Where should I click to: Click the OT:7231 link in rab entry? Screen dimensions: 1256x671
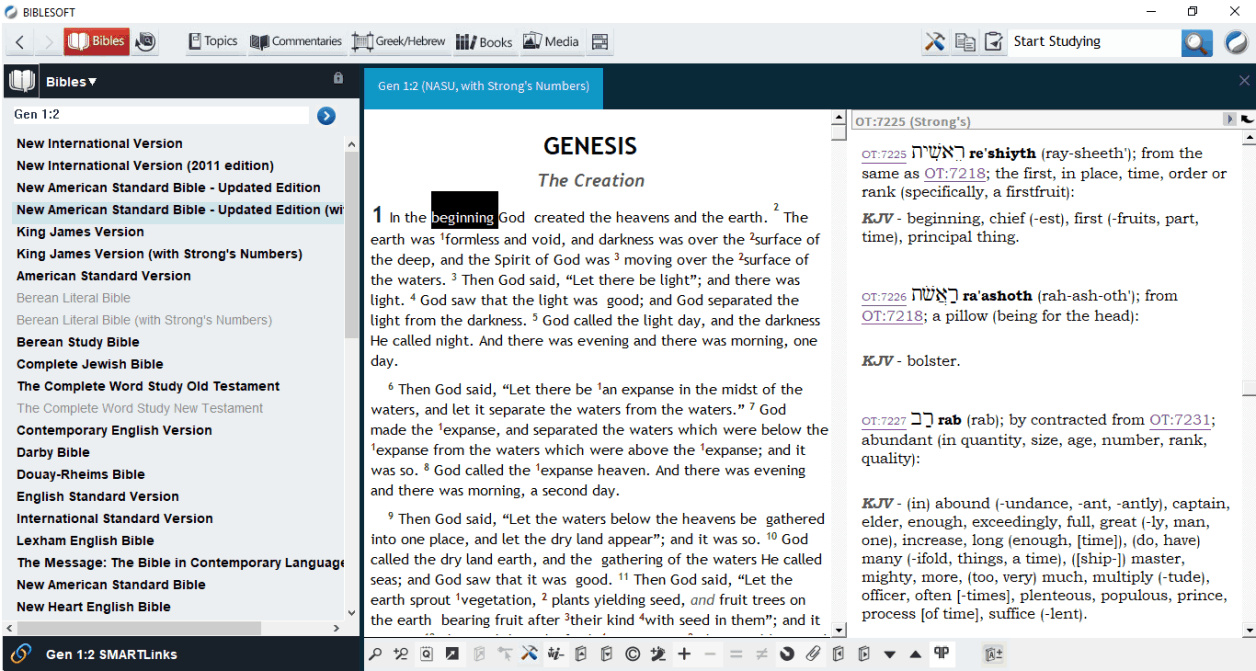(1180, 420)
